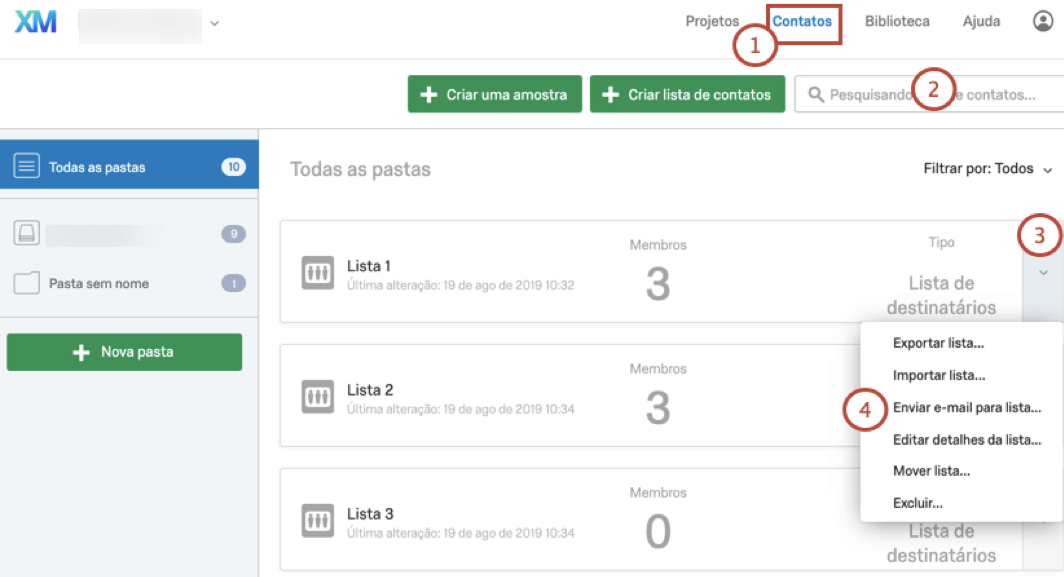Select the blurred-name folder with 9 items

coord(129,233)
